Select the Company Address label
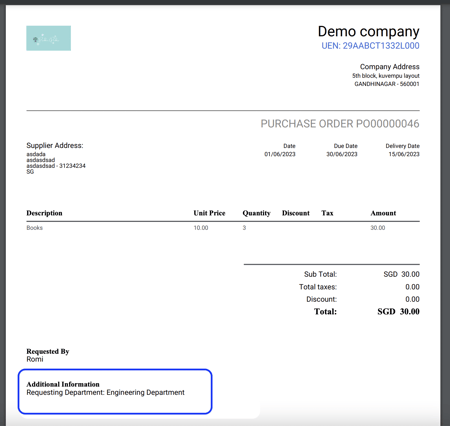This screenshot has width=450, height=426. point(389,67)
